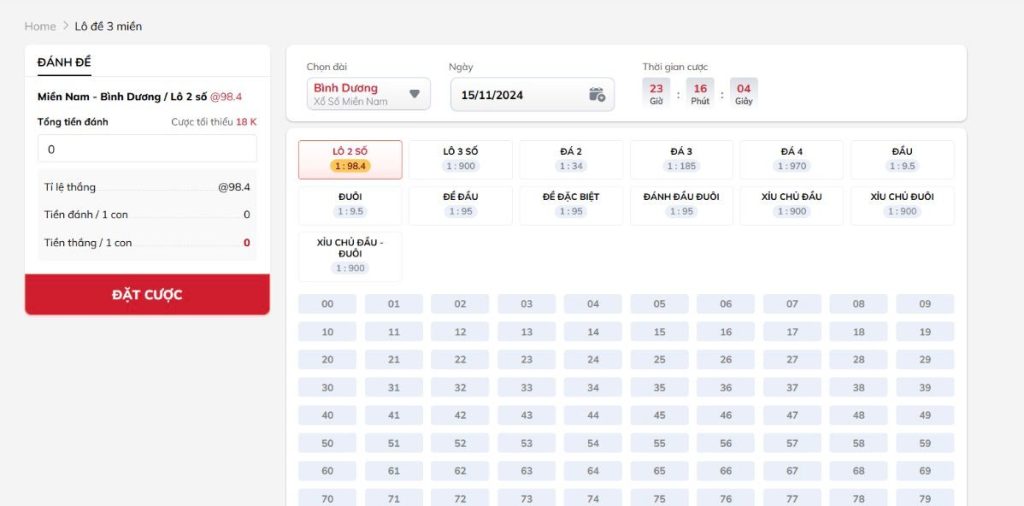Pick the ĐUÔI bet option

(x=350, y=205)
